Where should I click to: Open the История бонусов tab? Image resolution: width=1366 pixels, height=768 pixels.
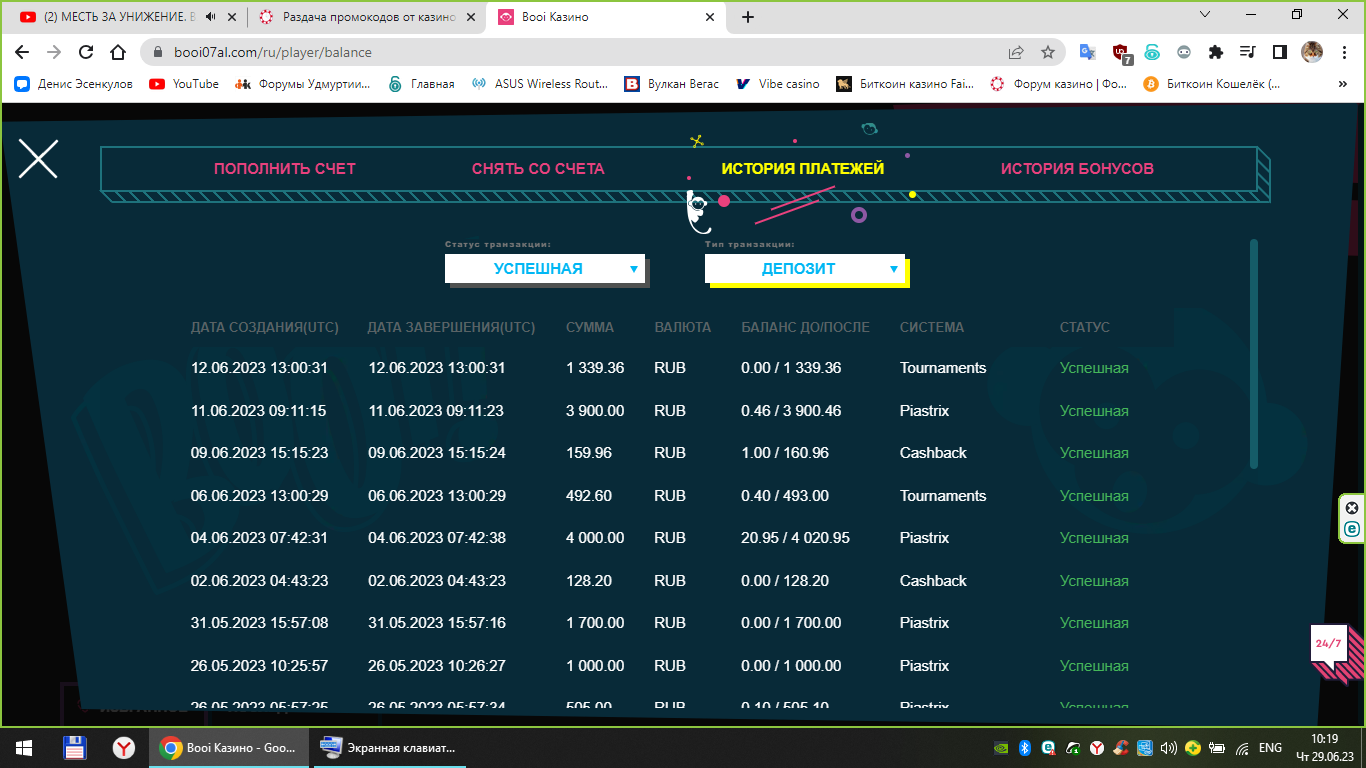pyautogui.click(x=1077, y=169)
